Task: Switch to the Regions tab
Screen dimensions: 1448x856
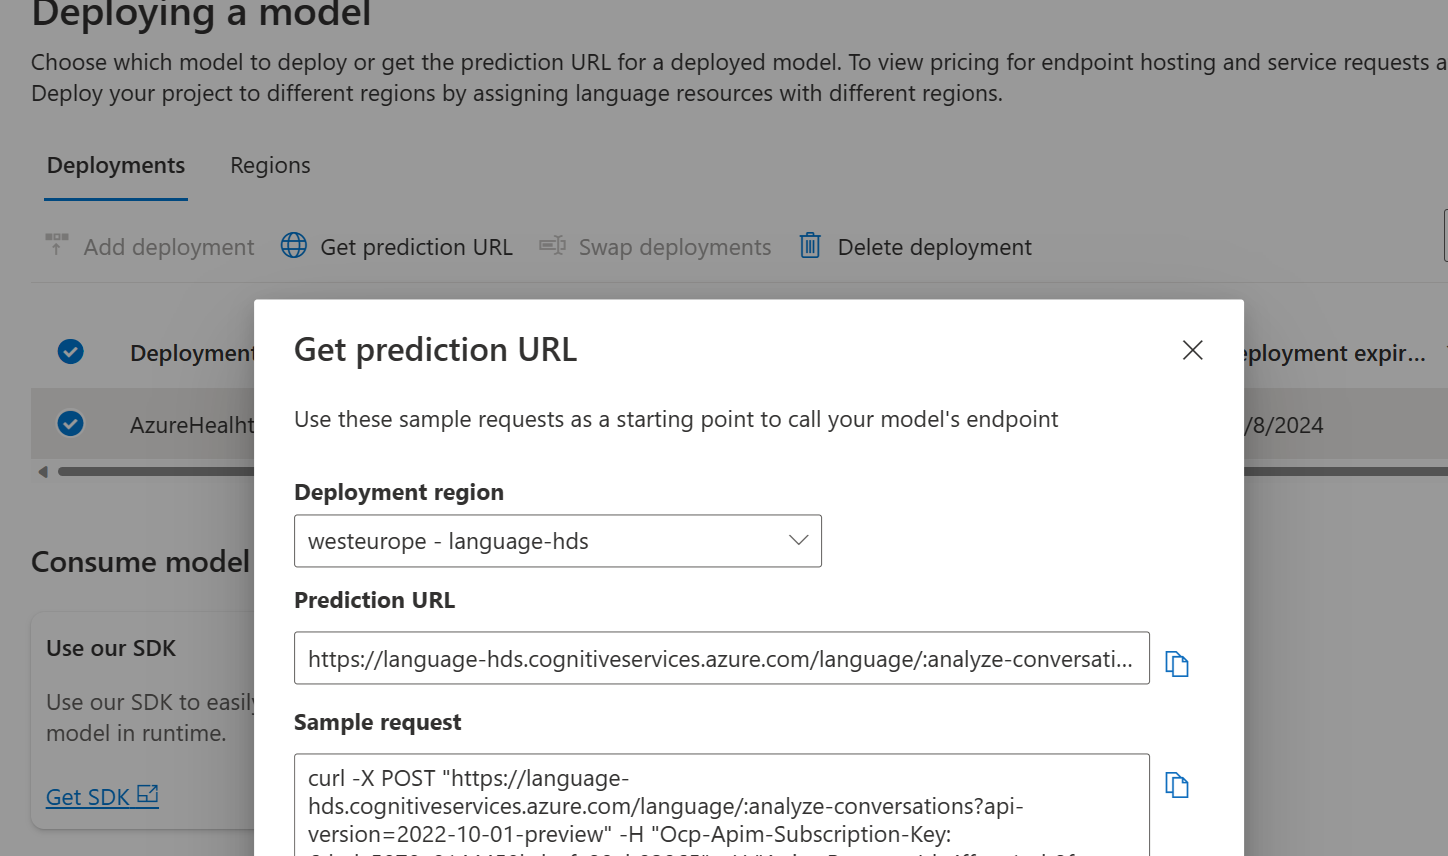Action: click(269, 164)
